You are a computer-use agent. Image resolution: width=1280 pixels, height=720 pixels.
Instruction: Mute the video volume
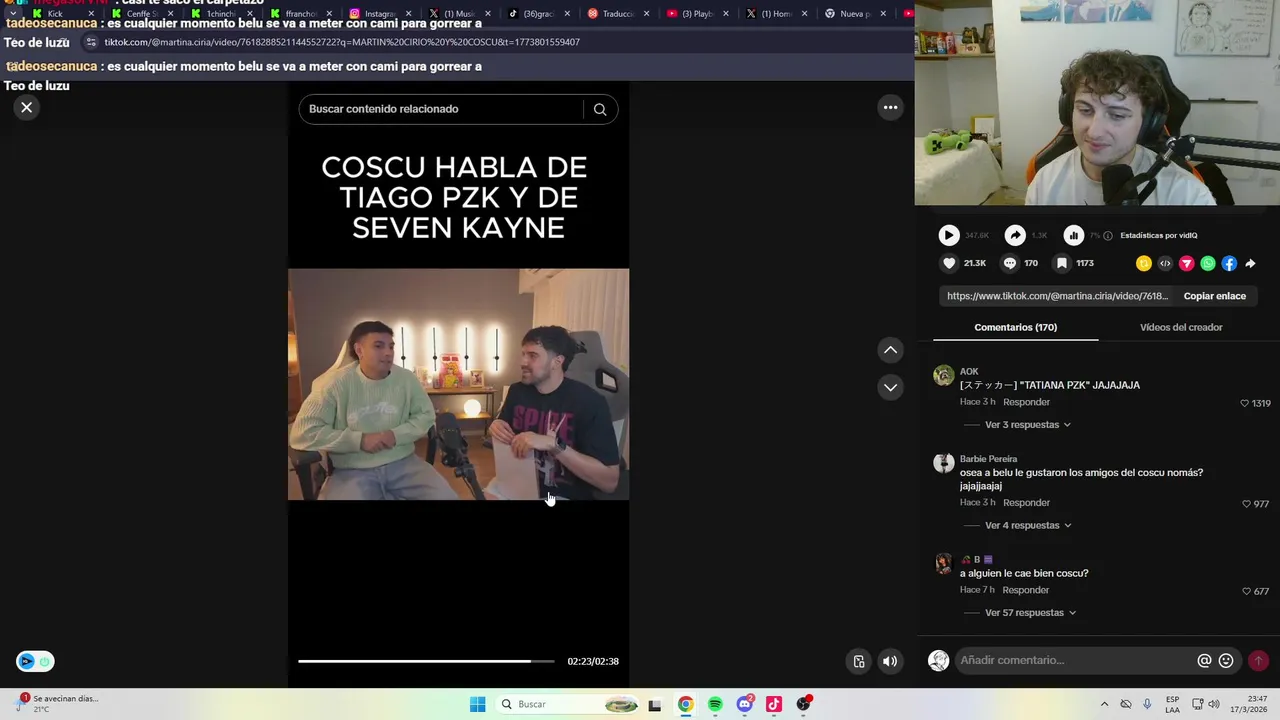(890, 661)
